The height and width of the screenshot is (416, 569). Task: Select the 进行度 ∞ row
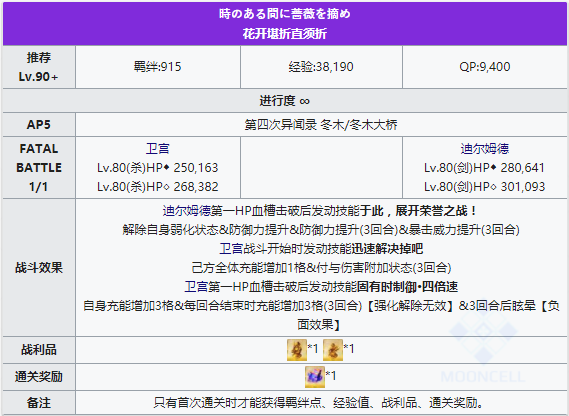click(285, 101)
